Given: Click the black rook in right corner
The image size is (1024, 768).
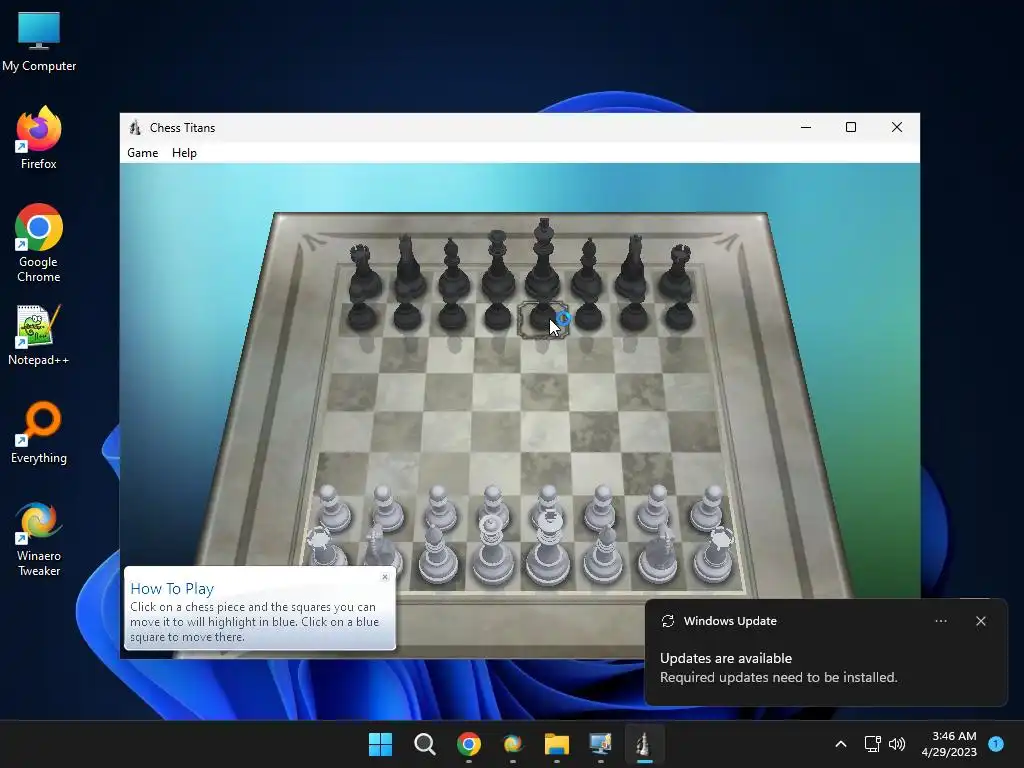Looking at the screenshot, I should [677, 272].
